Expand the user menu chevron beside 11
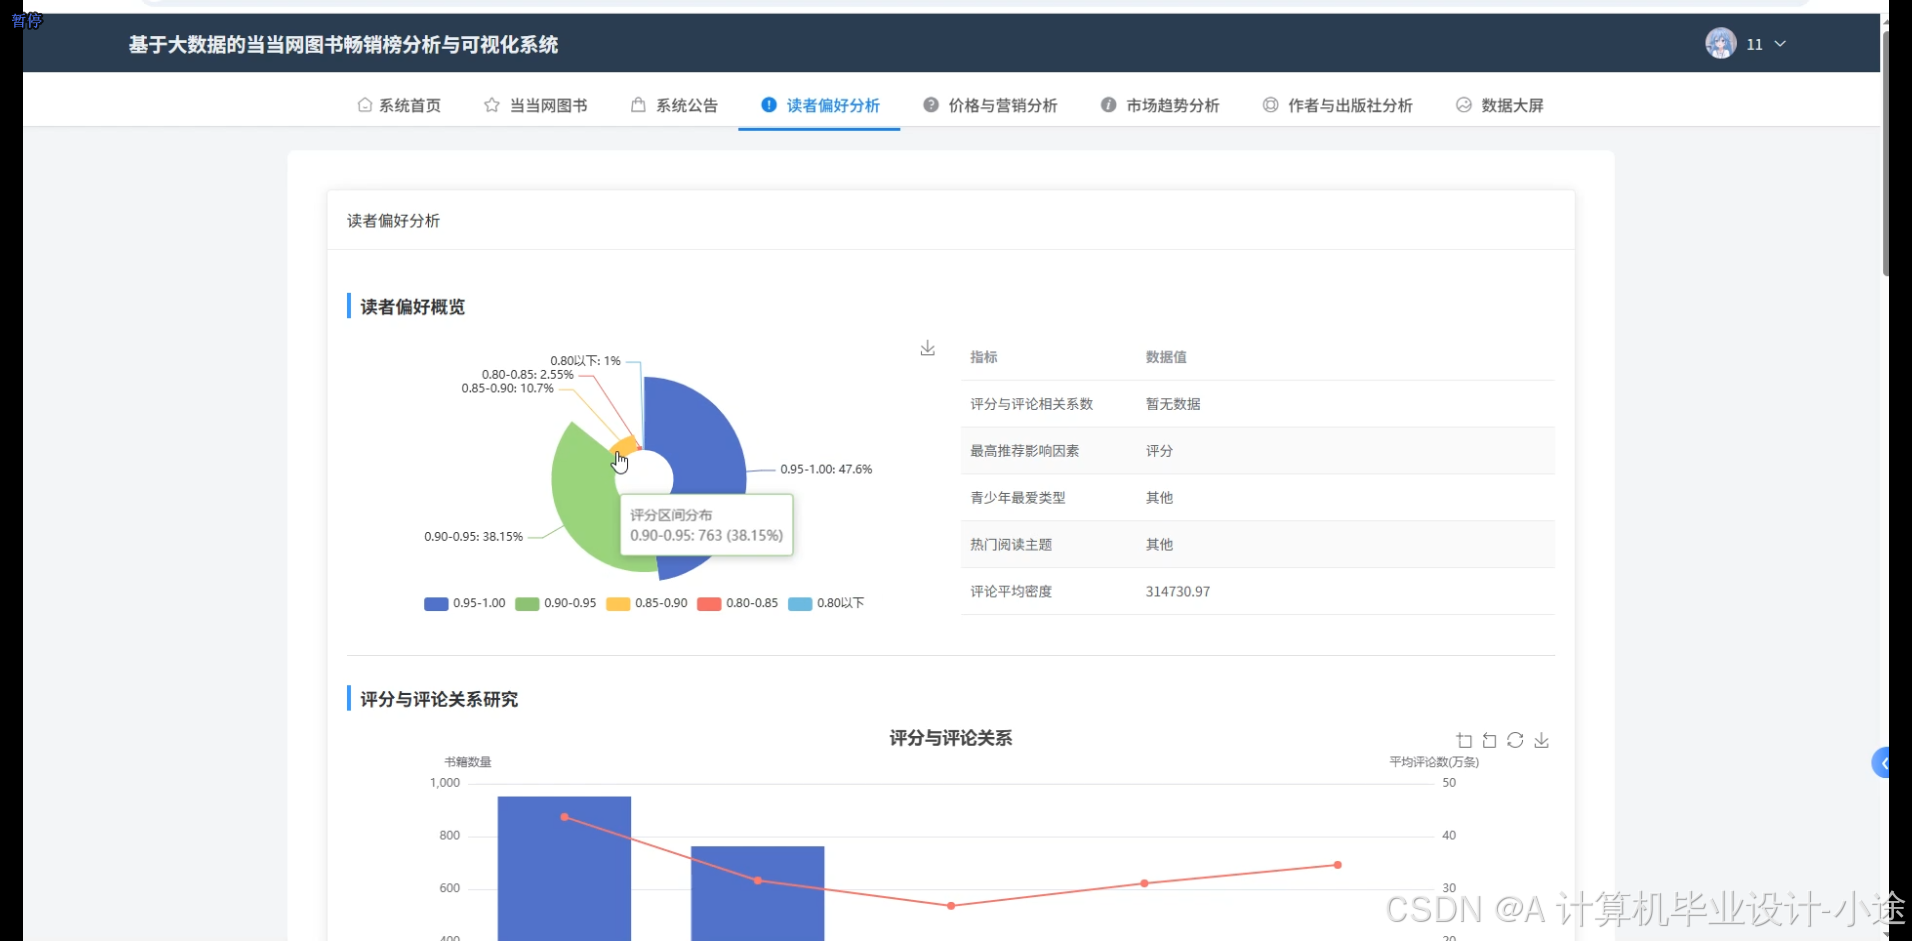This screenshot has width=1912, height=941. coord(1780,44)
